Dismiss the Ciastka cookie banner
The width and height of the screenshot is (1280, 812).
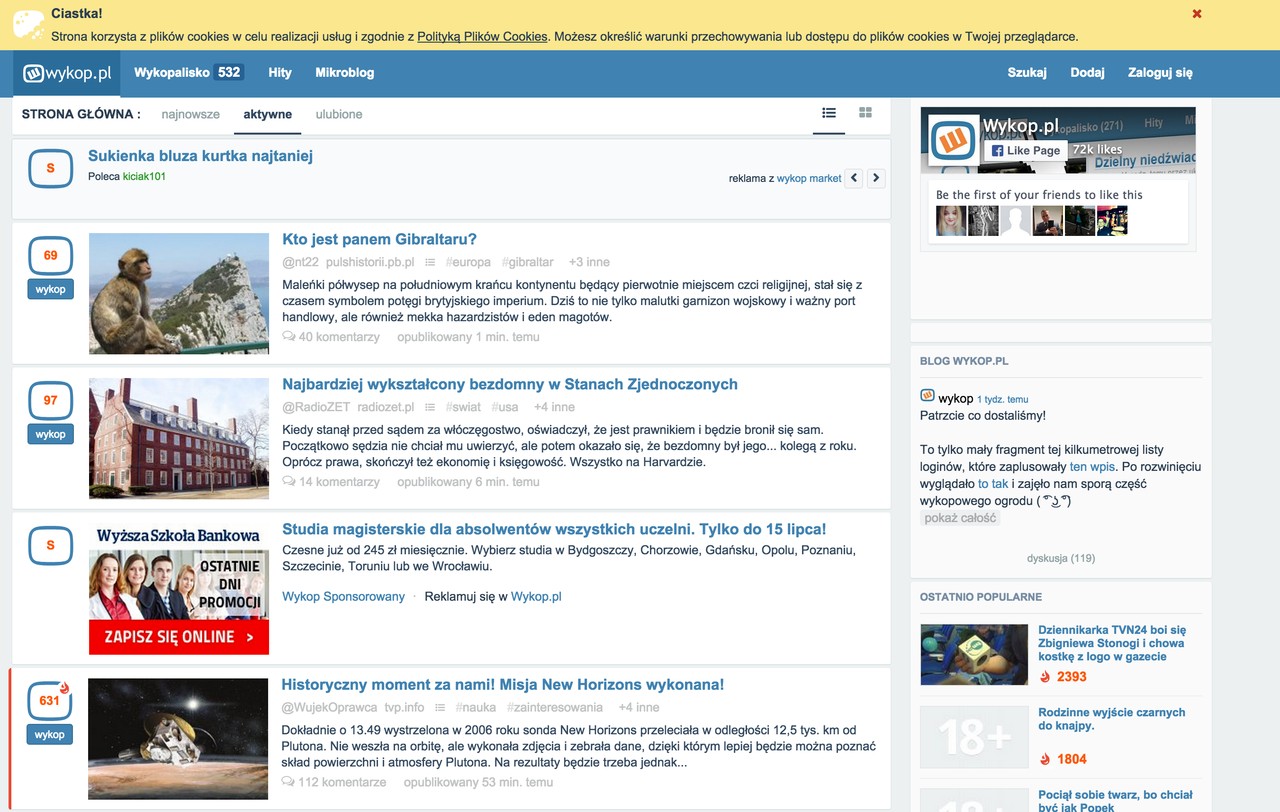(x=1196, y=14)
